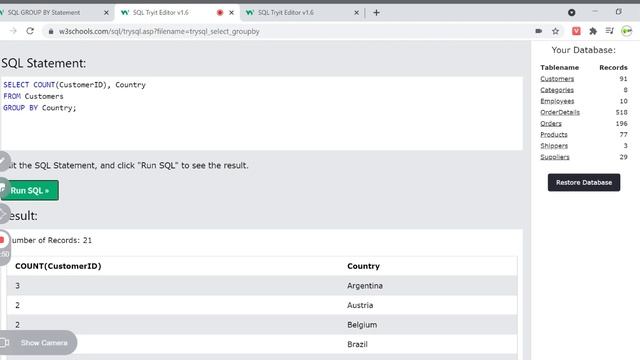Image resolution: width=640 pixels, height=360 pixels.
Task: Click the red recording dot on the tab
Action: pyautogui.click(x=220, y=13)
